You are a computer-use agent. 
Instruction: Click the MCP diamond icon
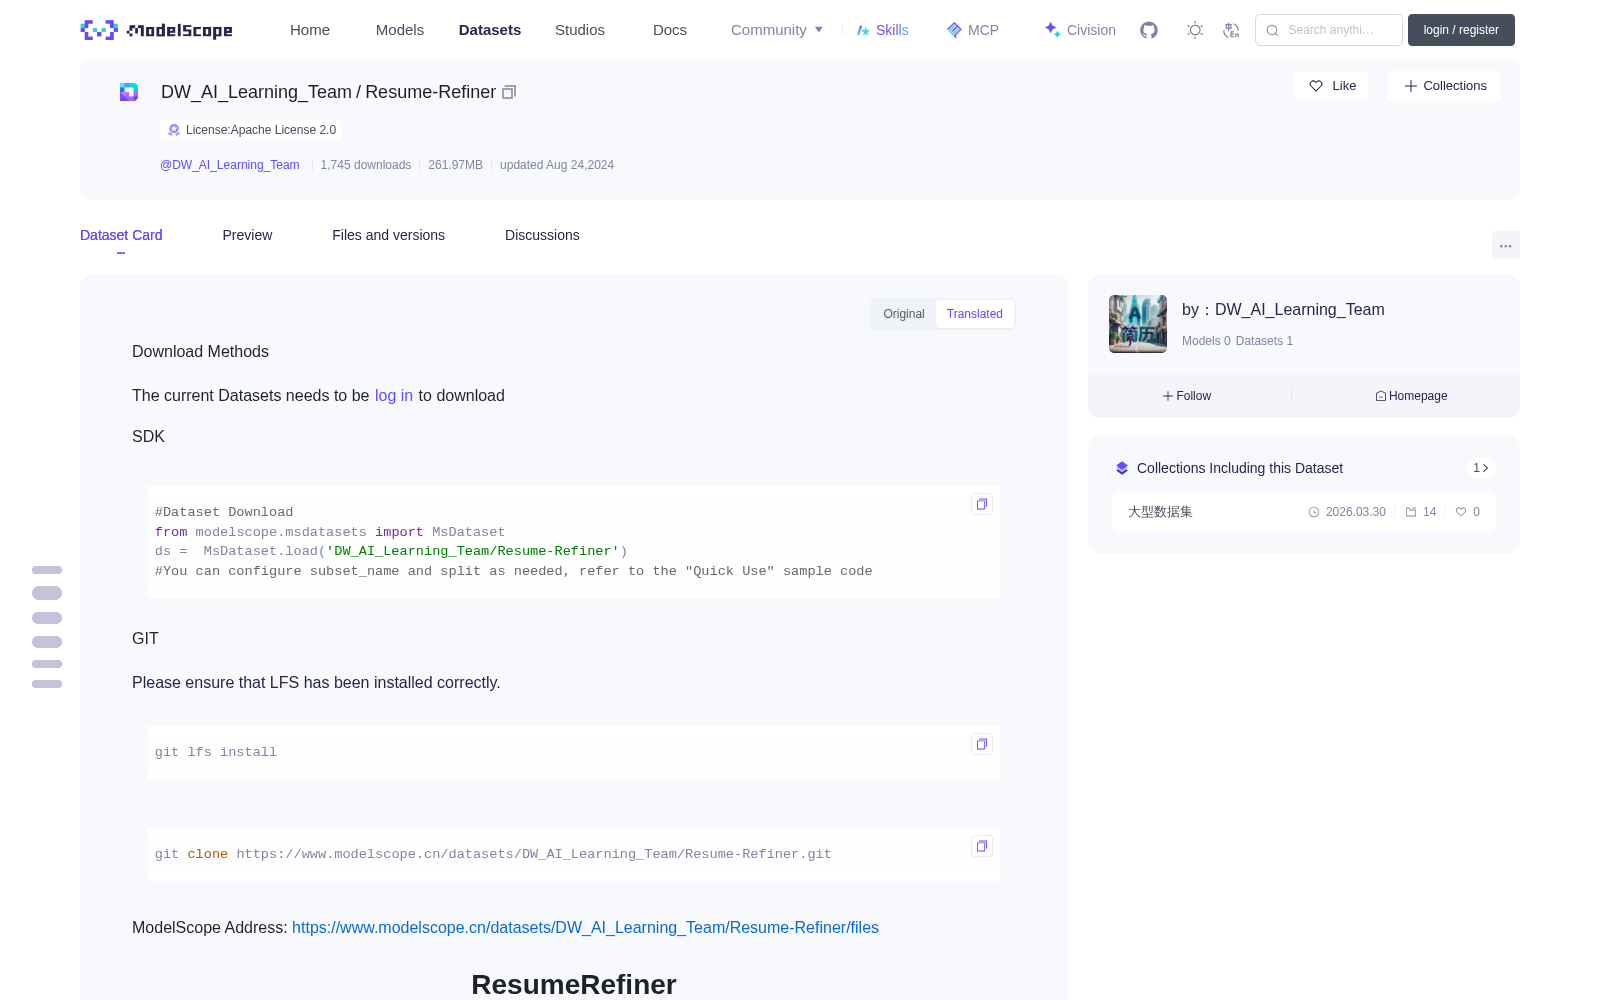(x=954, y=30)
